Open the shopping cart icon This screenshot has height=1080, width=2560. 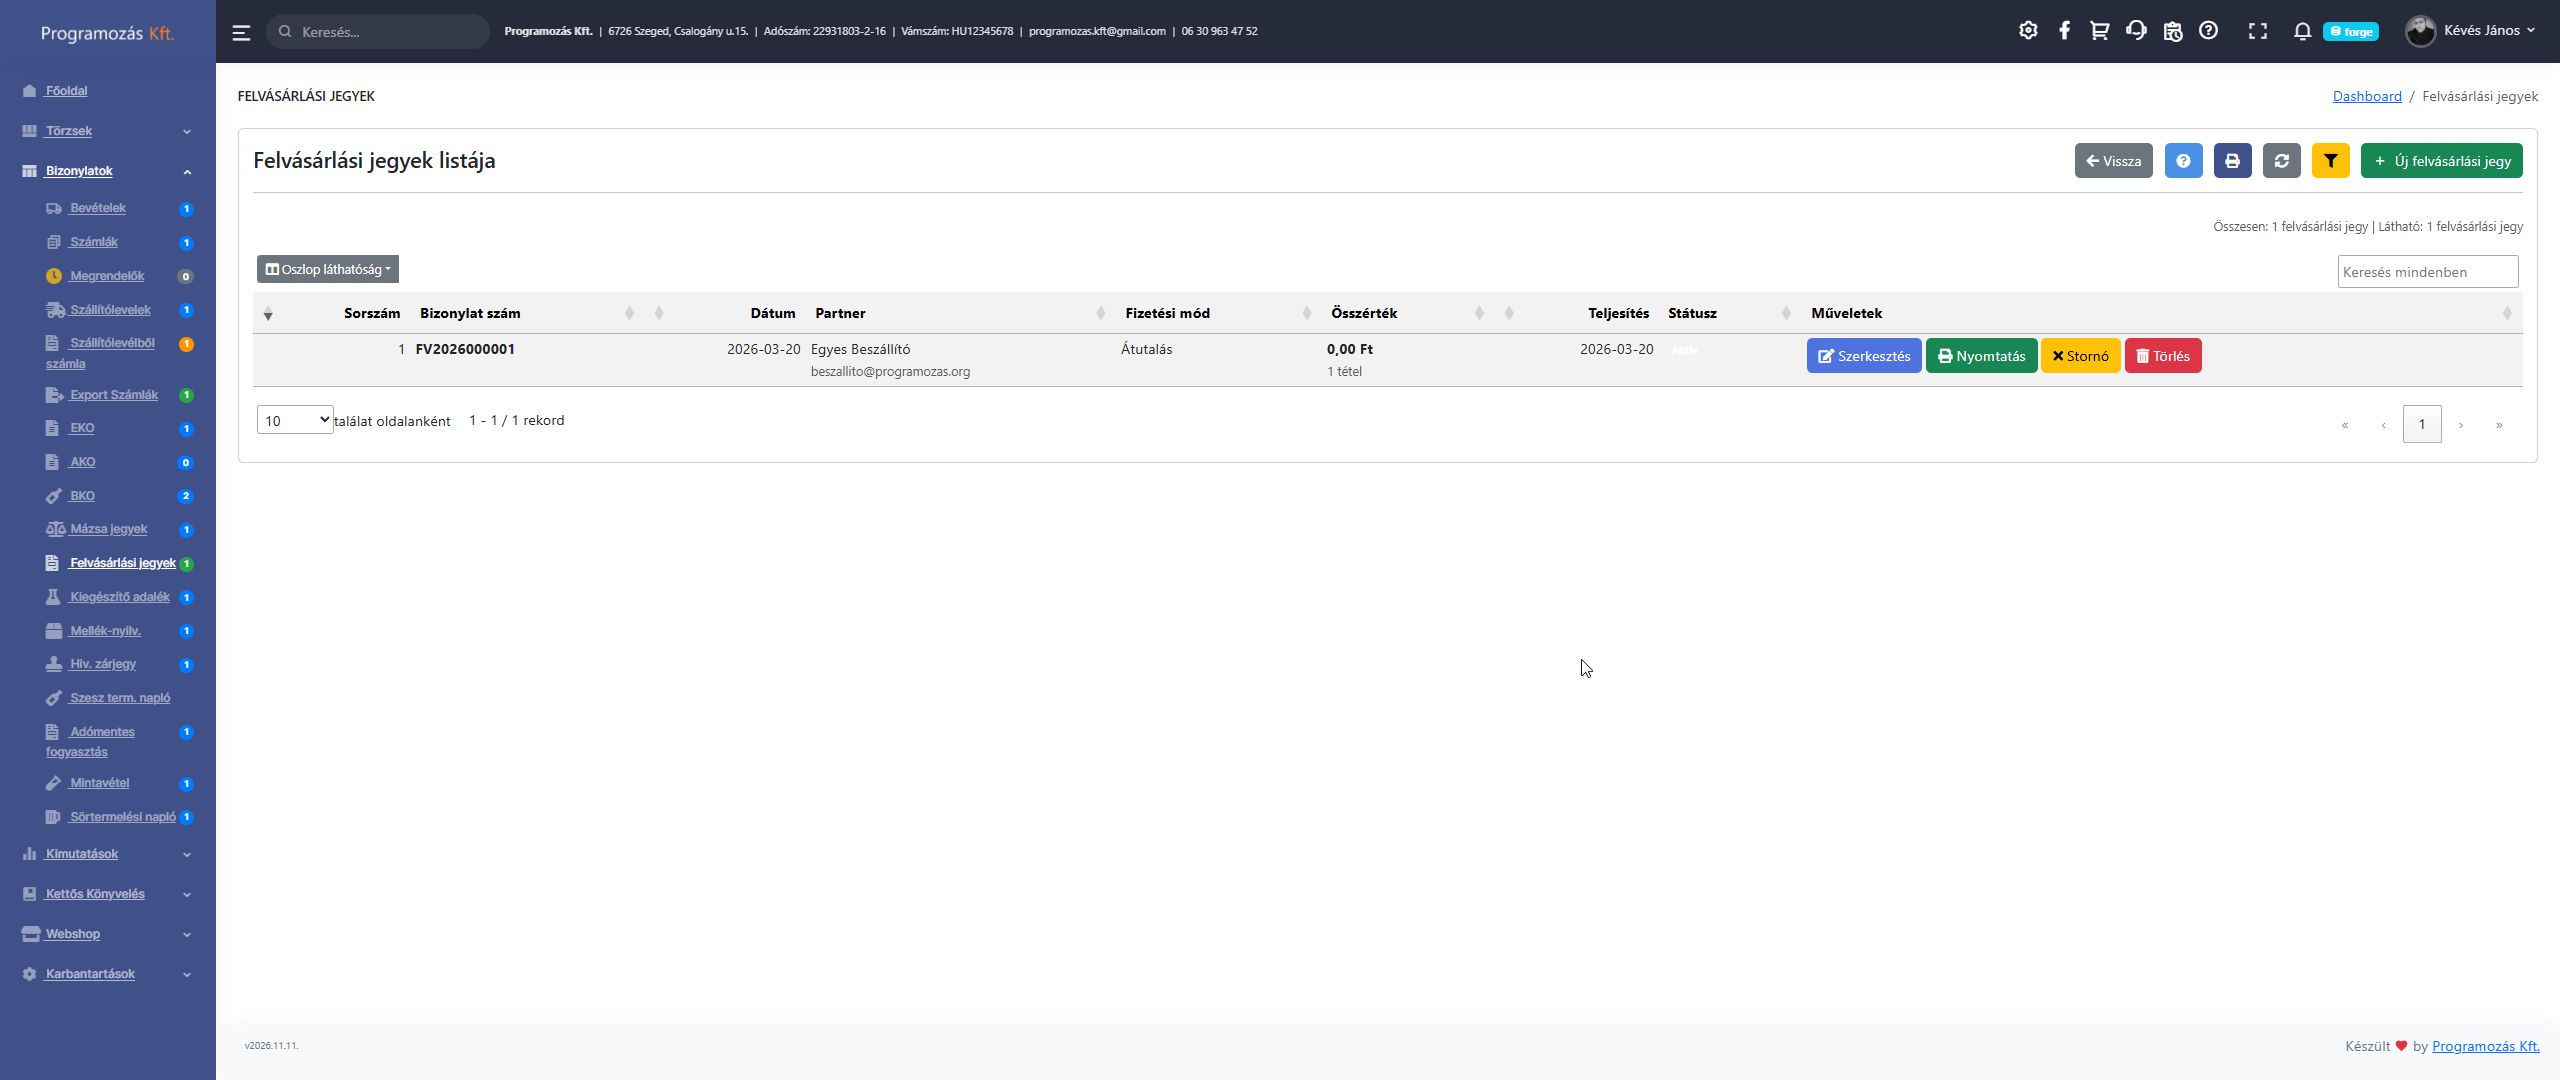click(2099, 31)
